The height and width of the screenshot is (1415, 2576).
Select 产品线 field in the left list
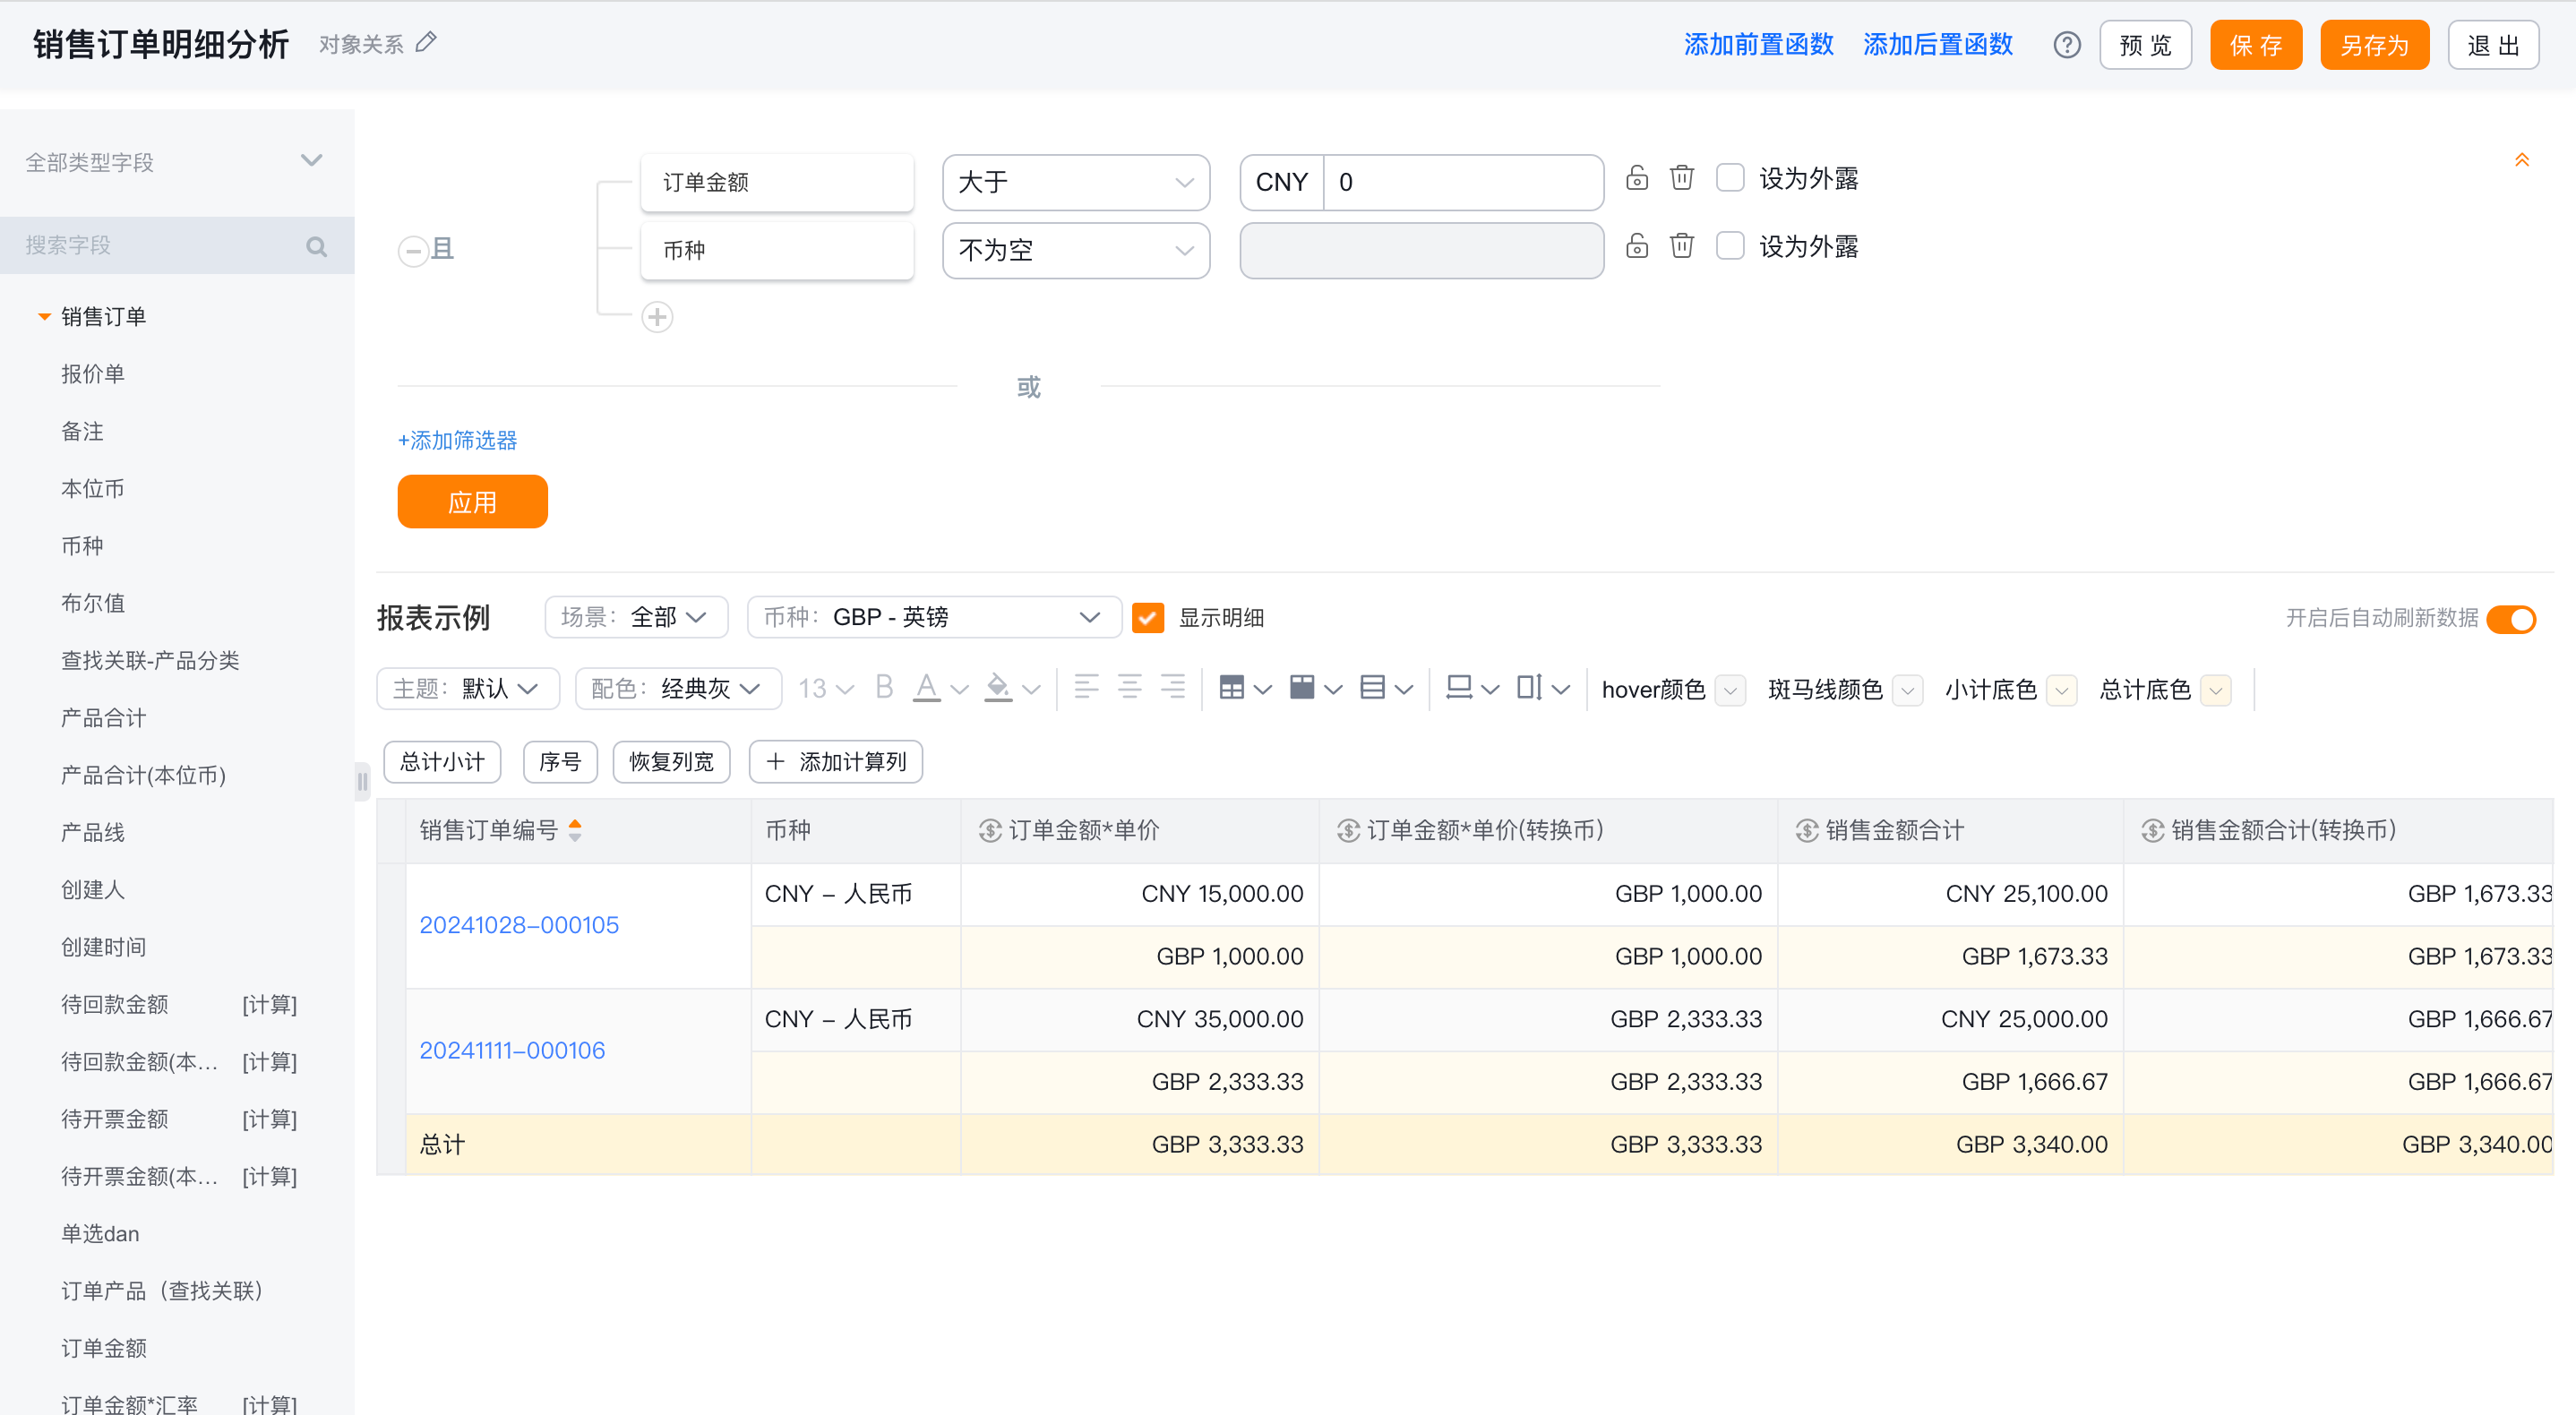tap(93, 832)
